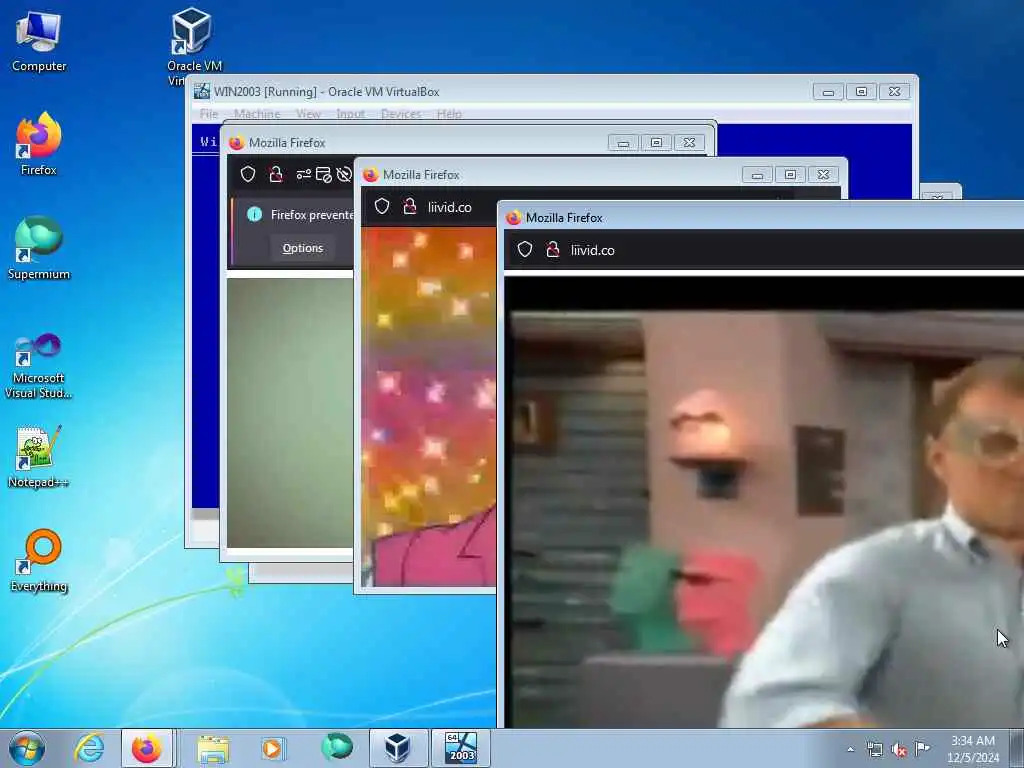Click the shield icon in the middle Firefox window

[382, 206]
